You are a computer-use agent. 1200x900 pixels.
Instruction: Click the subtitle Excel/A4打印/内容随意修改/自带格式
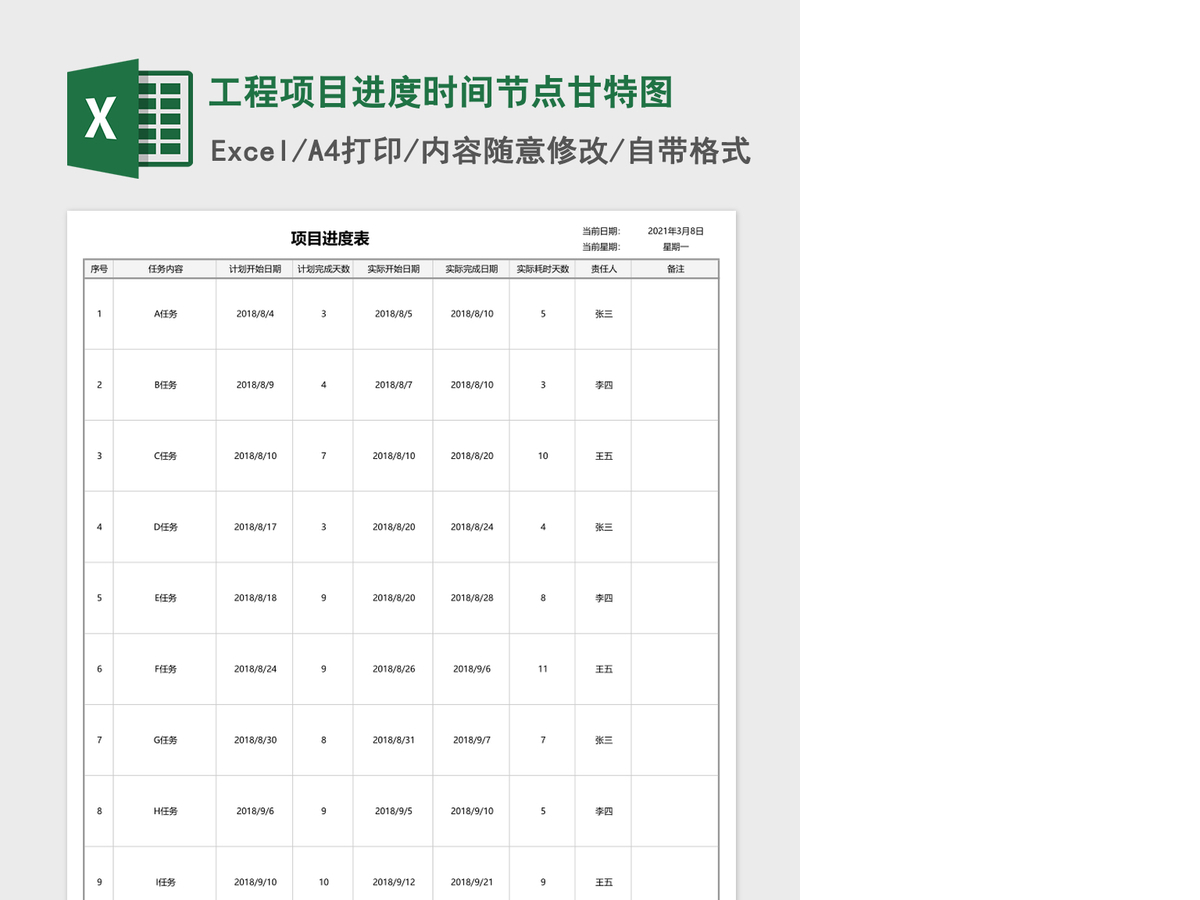click(481, 151)
